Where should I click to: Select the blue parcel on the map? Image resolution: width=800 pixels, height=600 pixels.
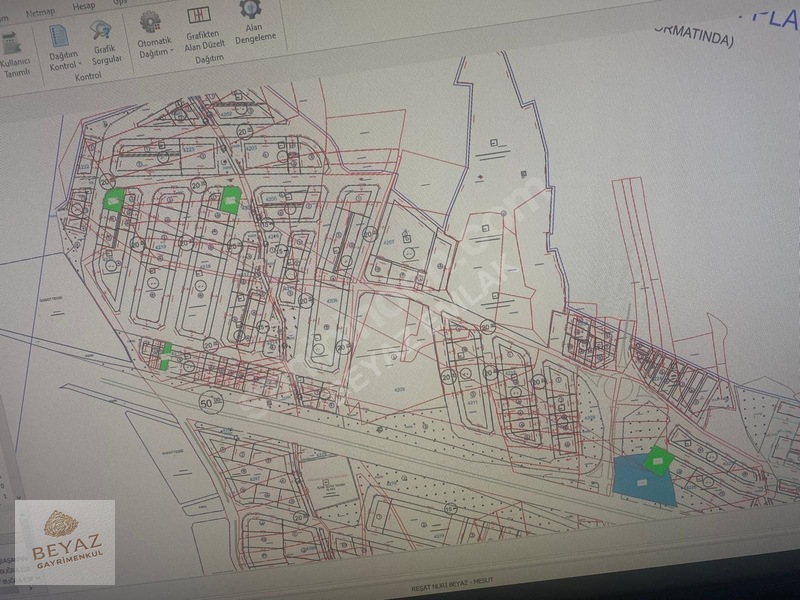point(642,482)
